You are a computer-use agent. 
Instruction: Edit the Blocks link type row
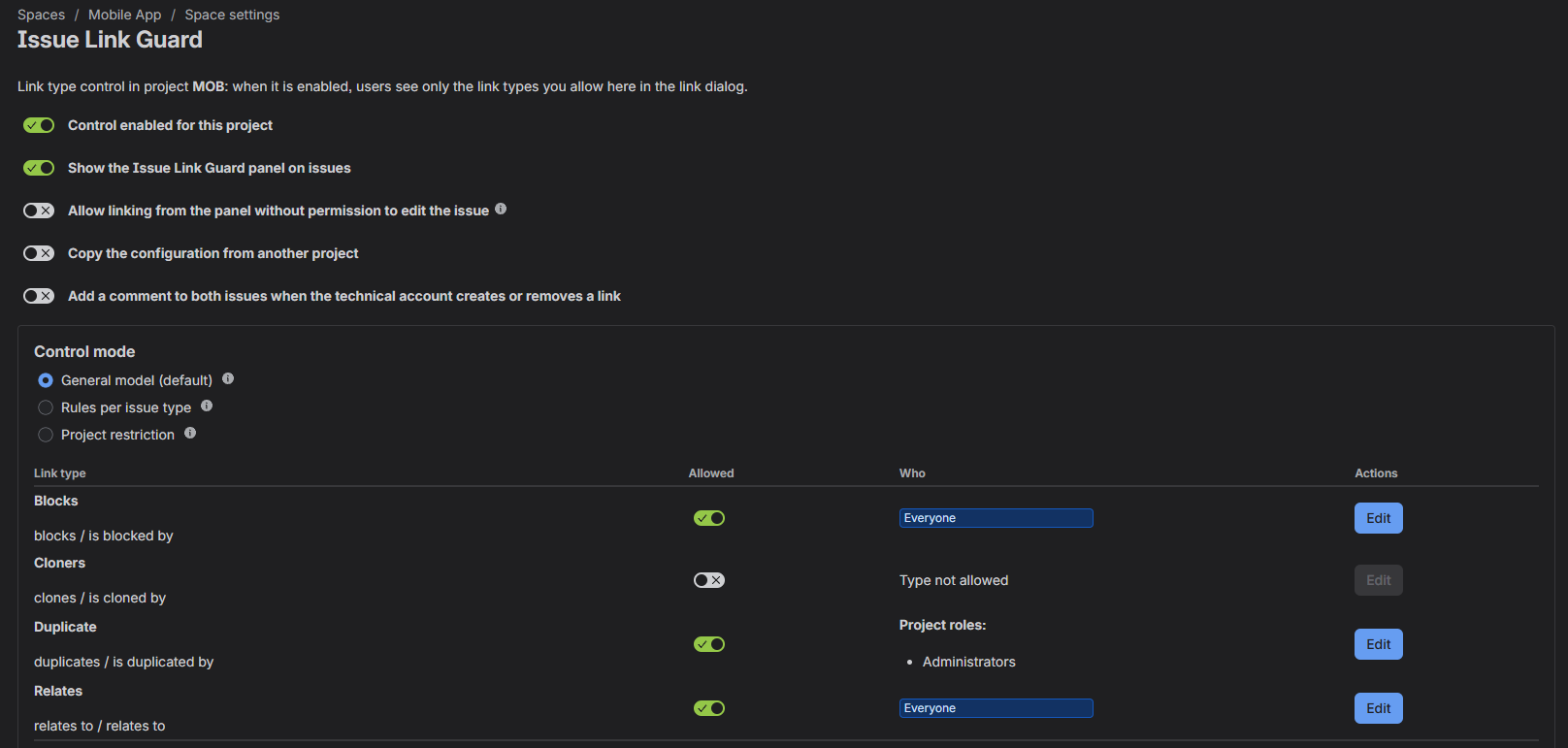coord(1378,518)
